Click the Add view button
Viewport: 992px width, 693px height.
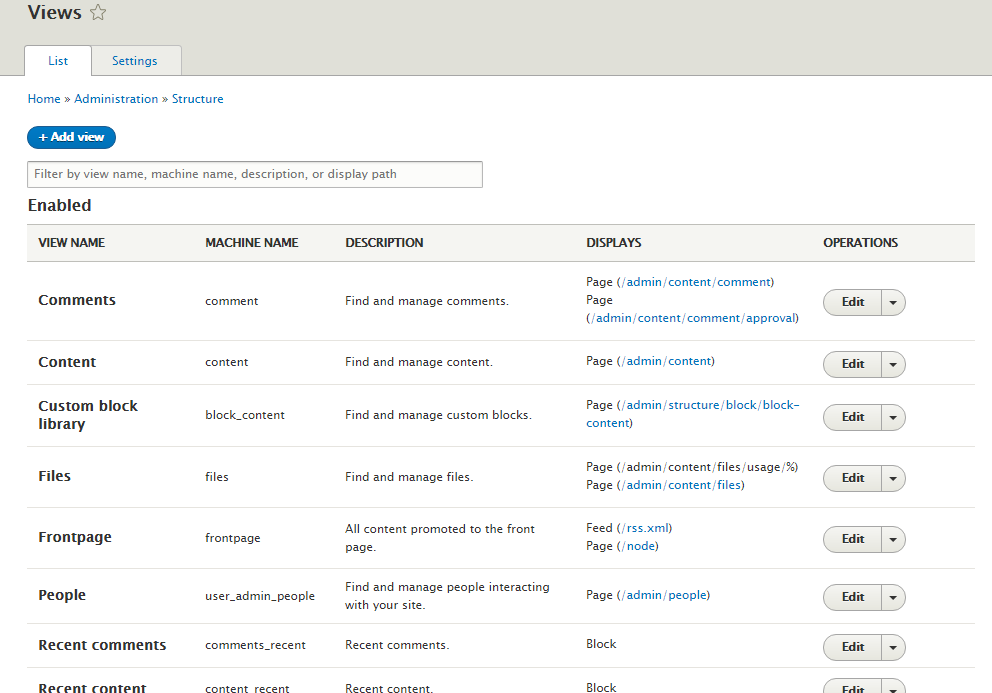[71, 137]
